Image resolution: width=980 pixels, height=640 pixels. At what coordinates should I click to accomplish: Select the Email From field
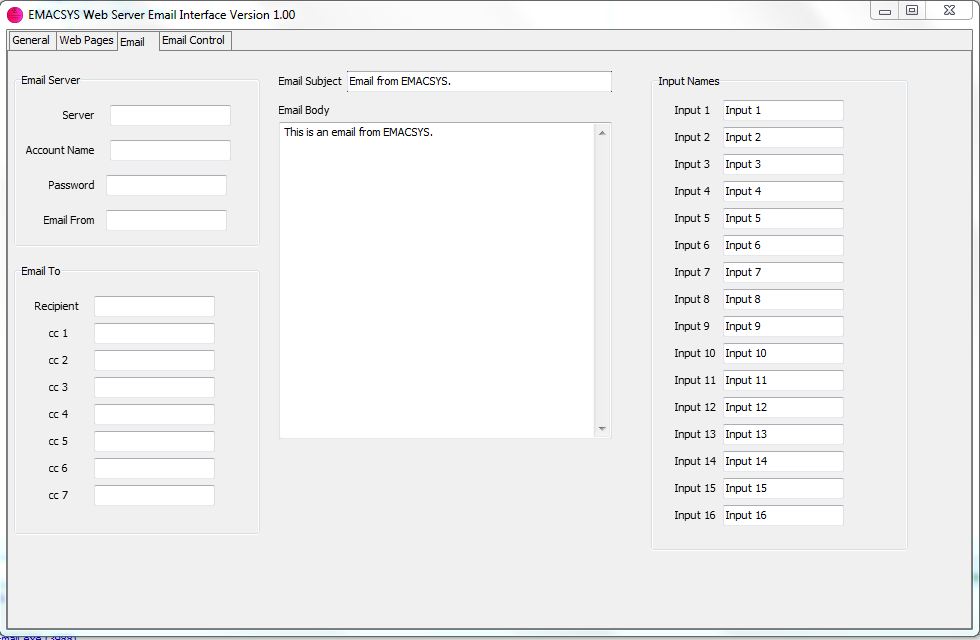166,220
